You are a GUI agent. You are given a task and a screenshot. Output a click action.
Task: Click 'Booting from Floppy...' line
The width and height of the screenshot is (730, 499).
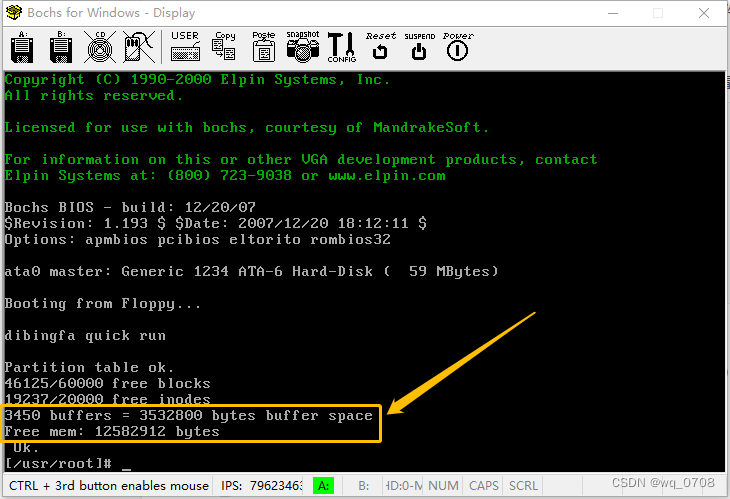[x=102, y=304]
